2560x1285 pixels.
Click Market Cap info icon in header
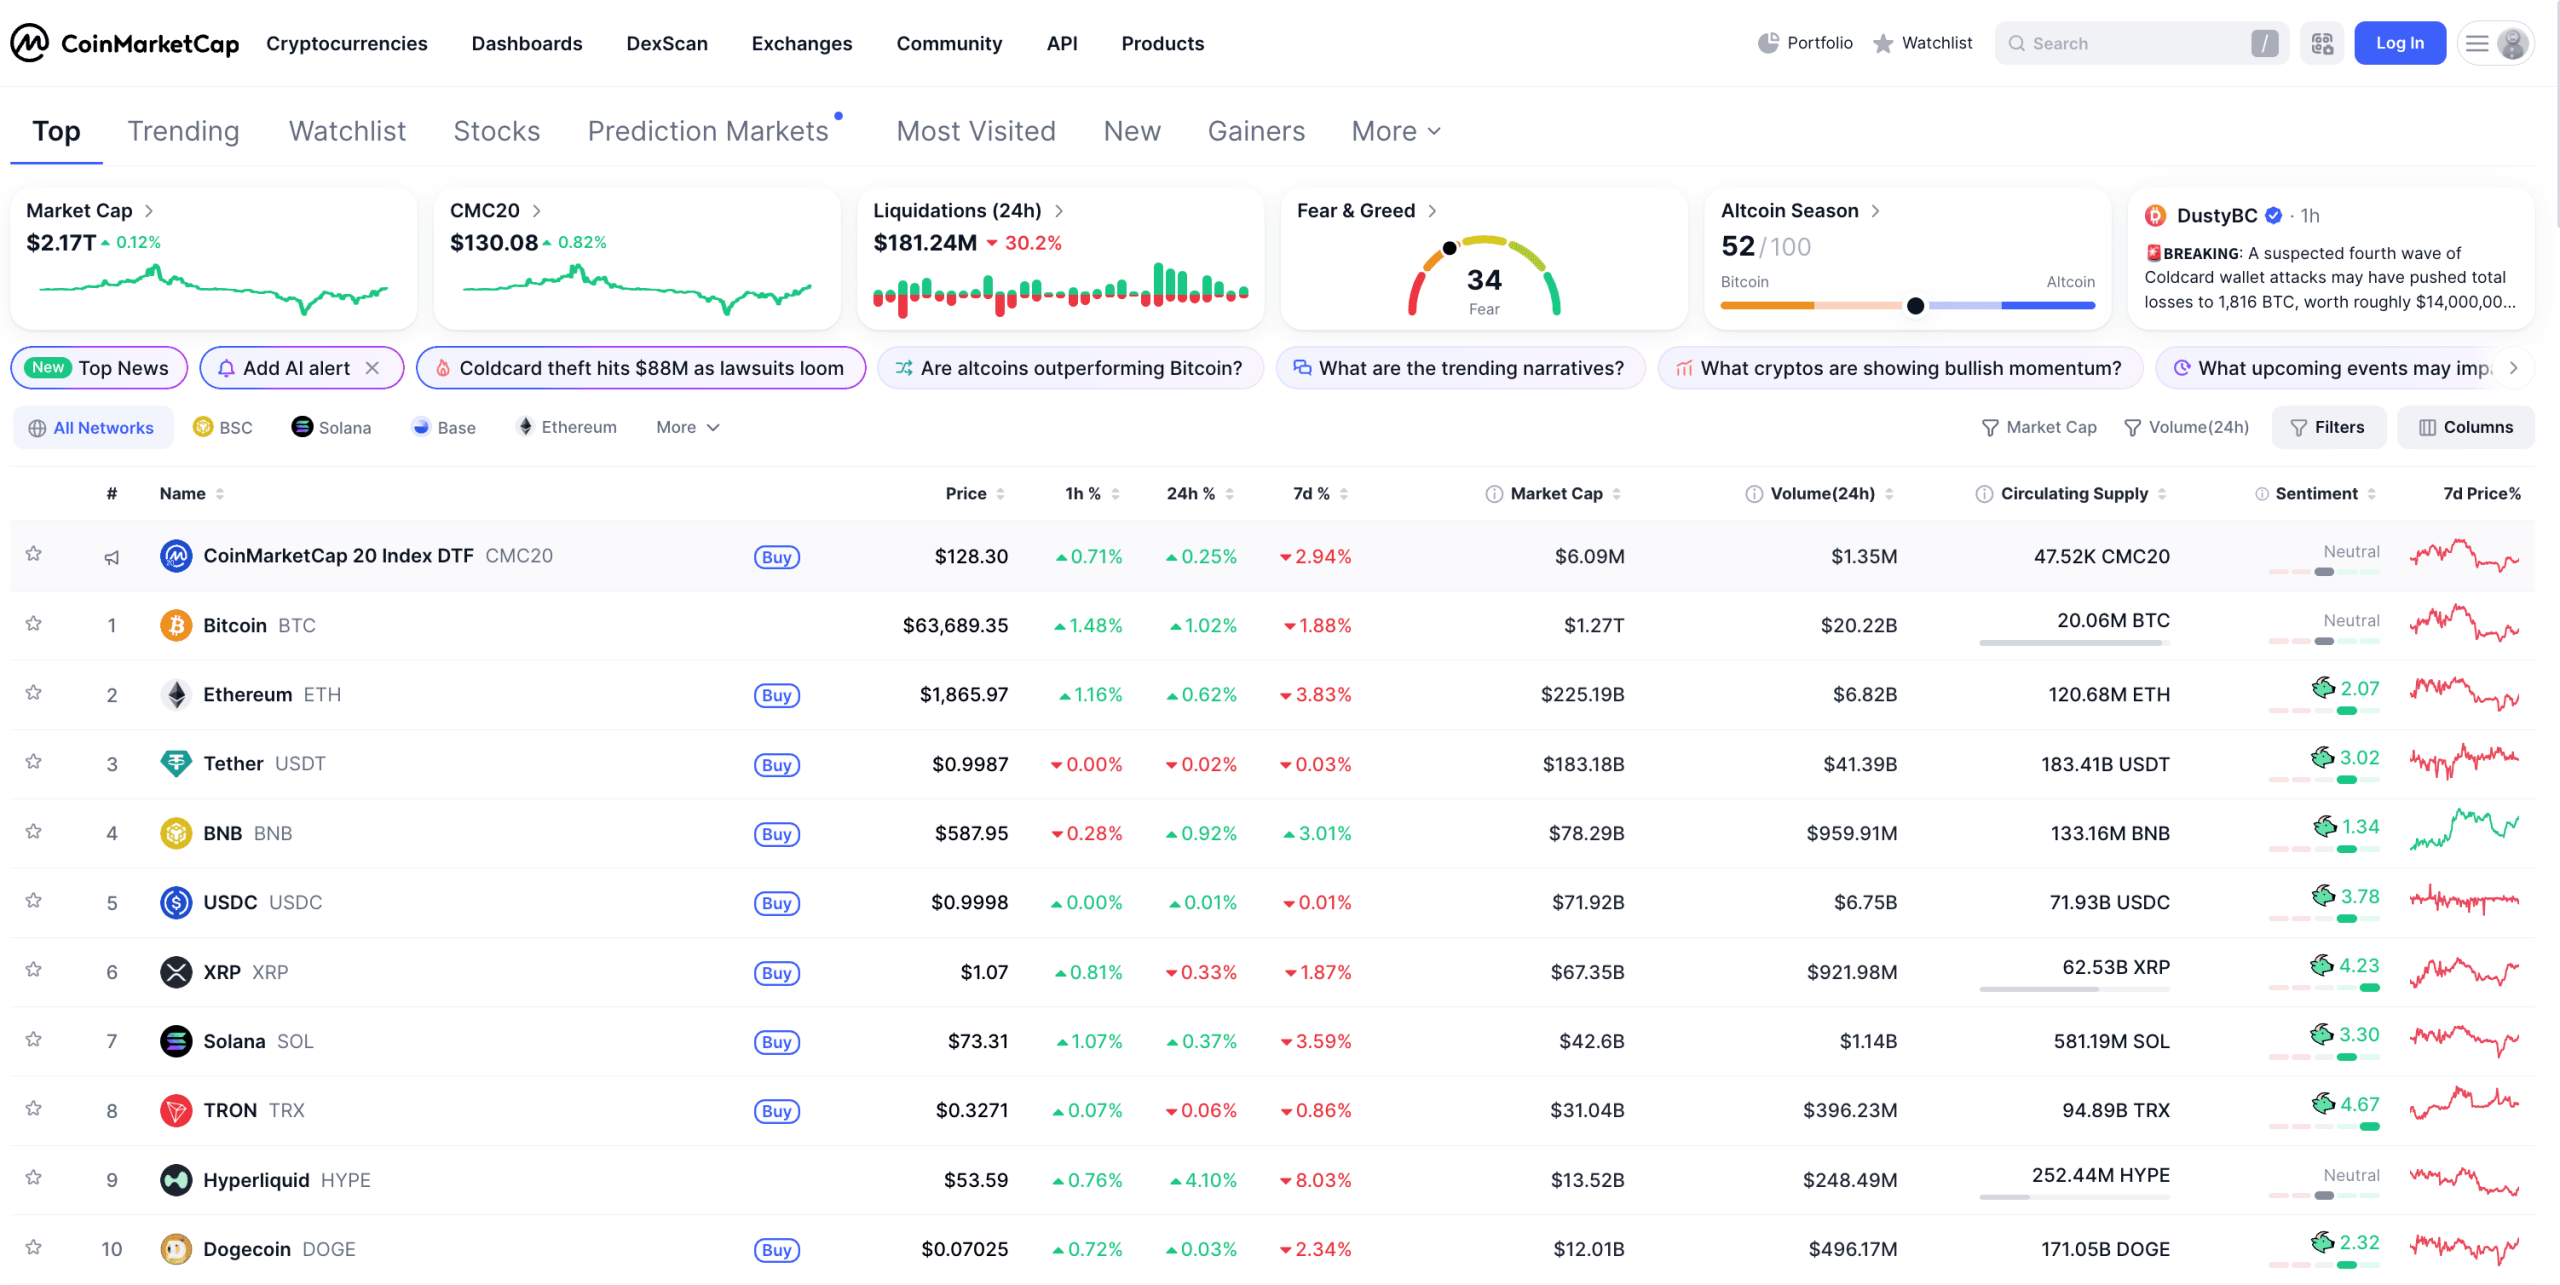point(1494,494)
